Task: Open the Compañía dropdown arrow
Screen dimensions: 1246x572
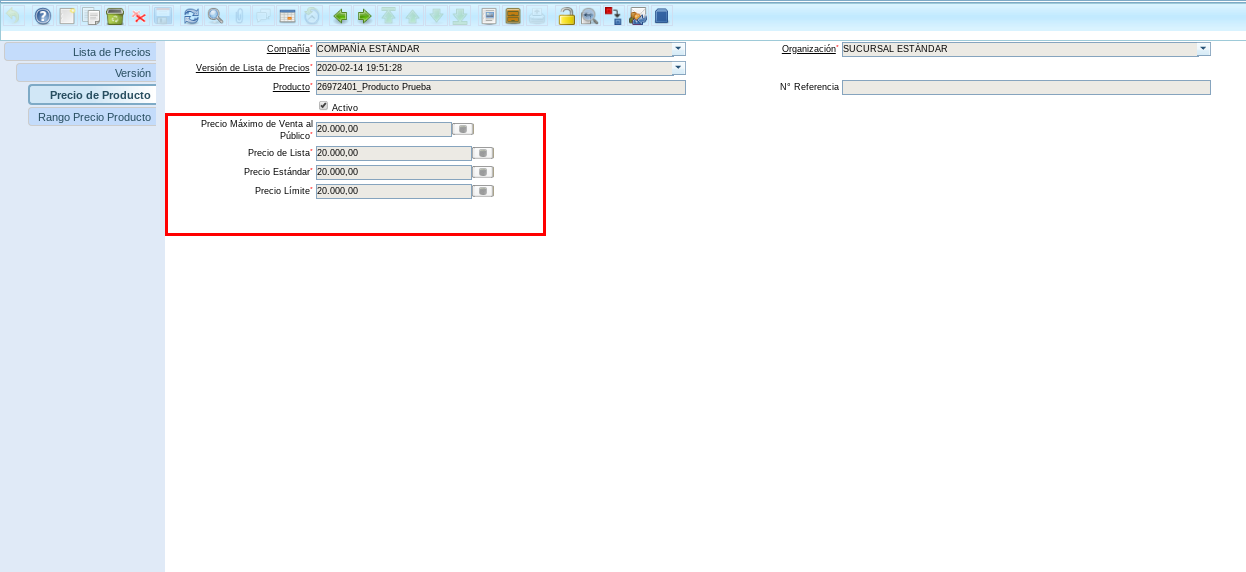Action: [679, 49]
